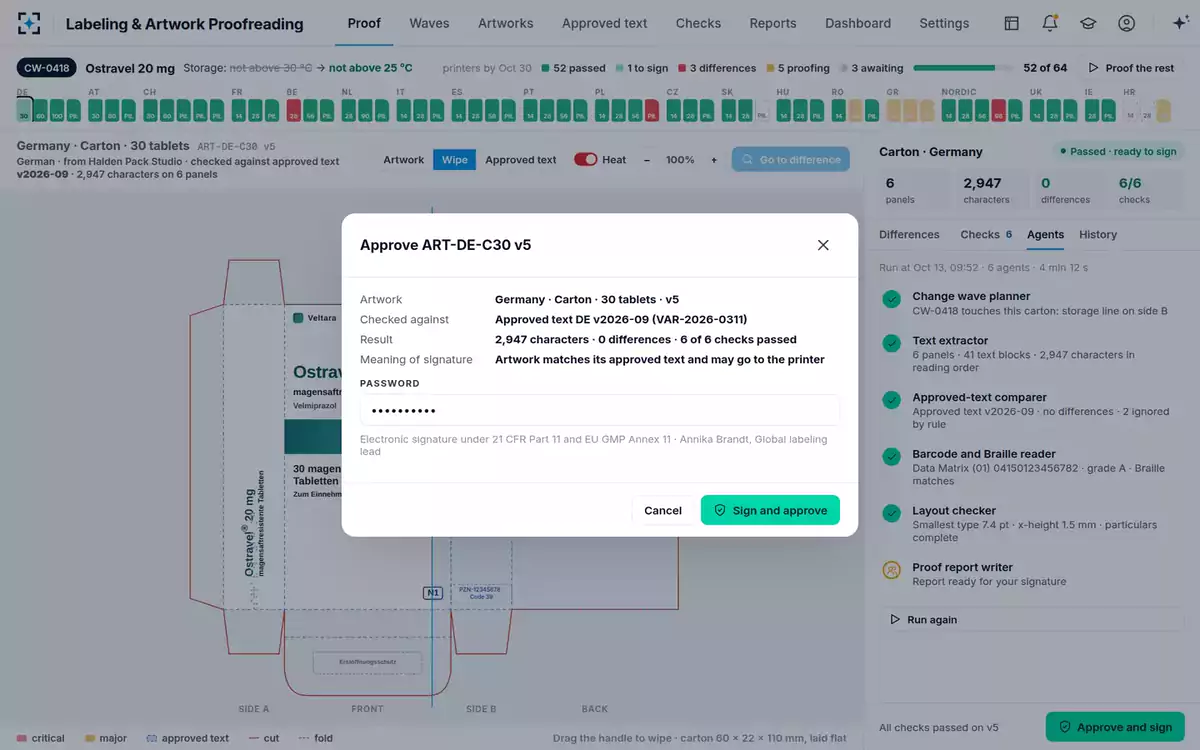Switch to the Differences tab in side panel
Viewport: 1200px width, 750px height.
pyautogui.click(x=909, y=235)
